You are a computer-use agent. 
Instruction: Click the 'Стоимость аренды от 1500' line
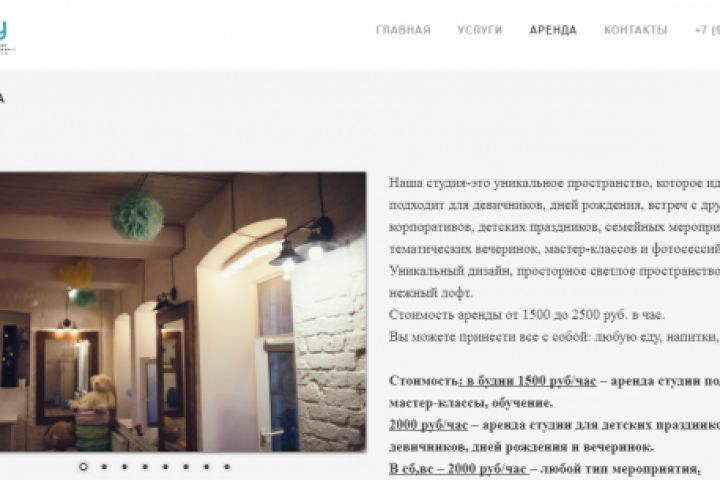point(527,315)
